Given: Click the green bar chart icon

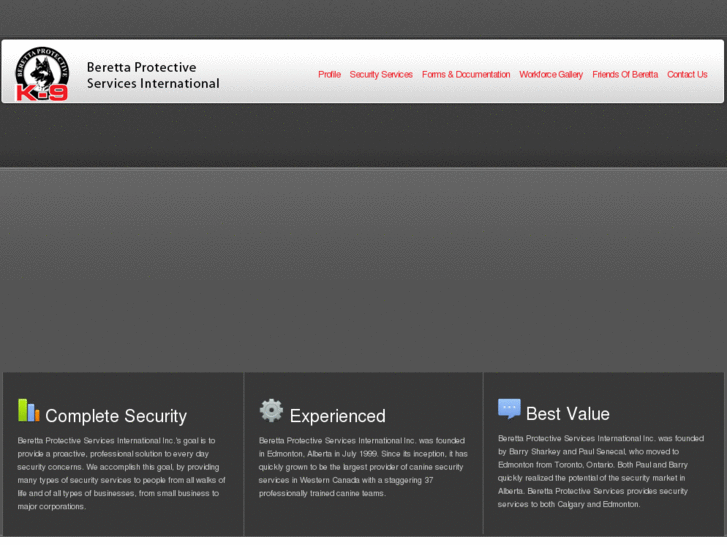Looking at the screenshot, I should click(29, 410).
